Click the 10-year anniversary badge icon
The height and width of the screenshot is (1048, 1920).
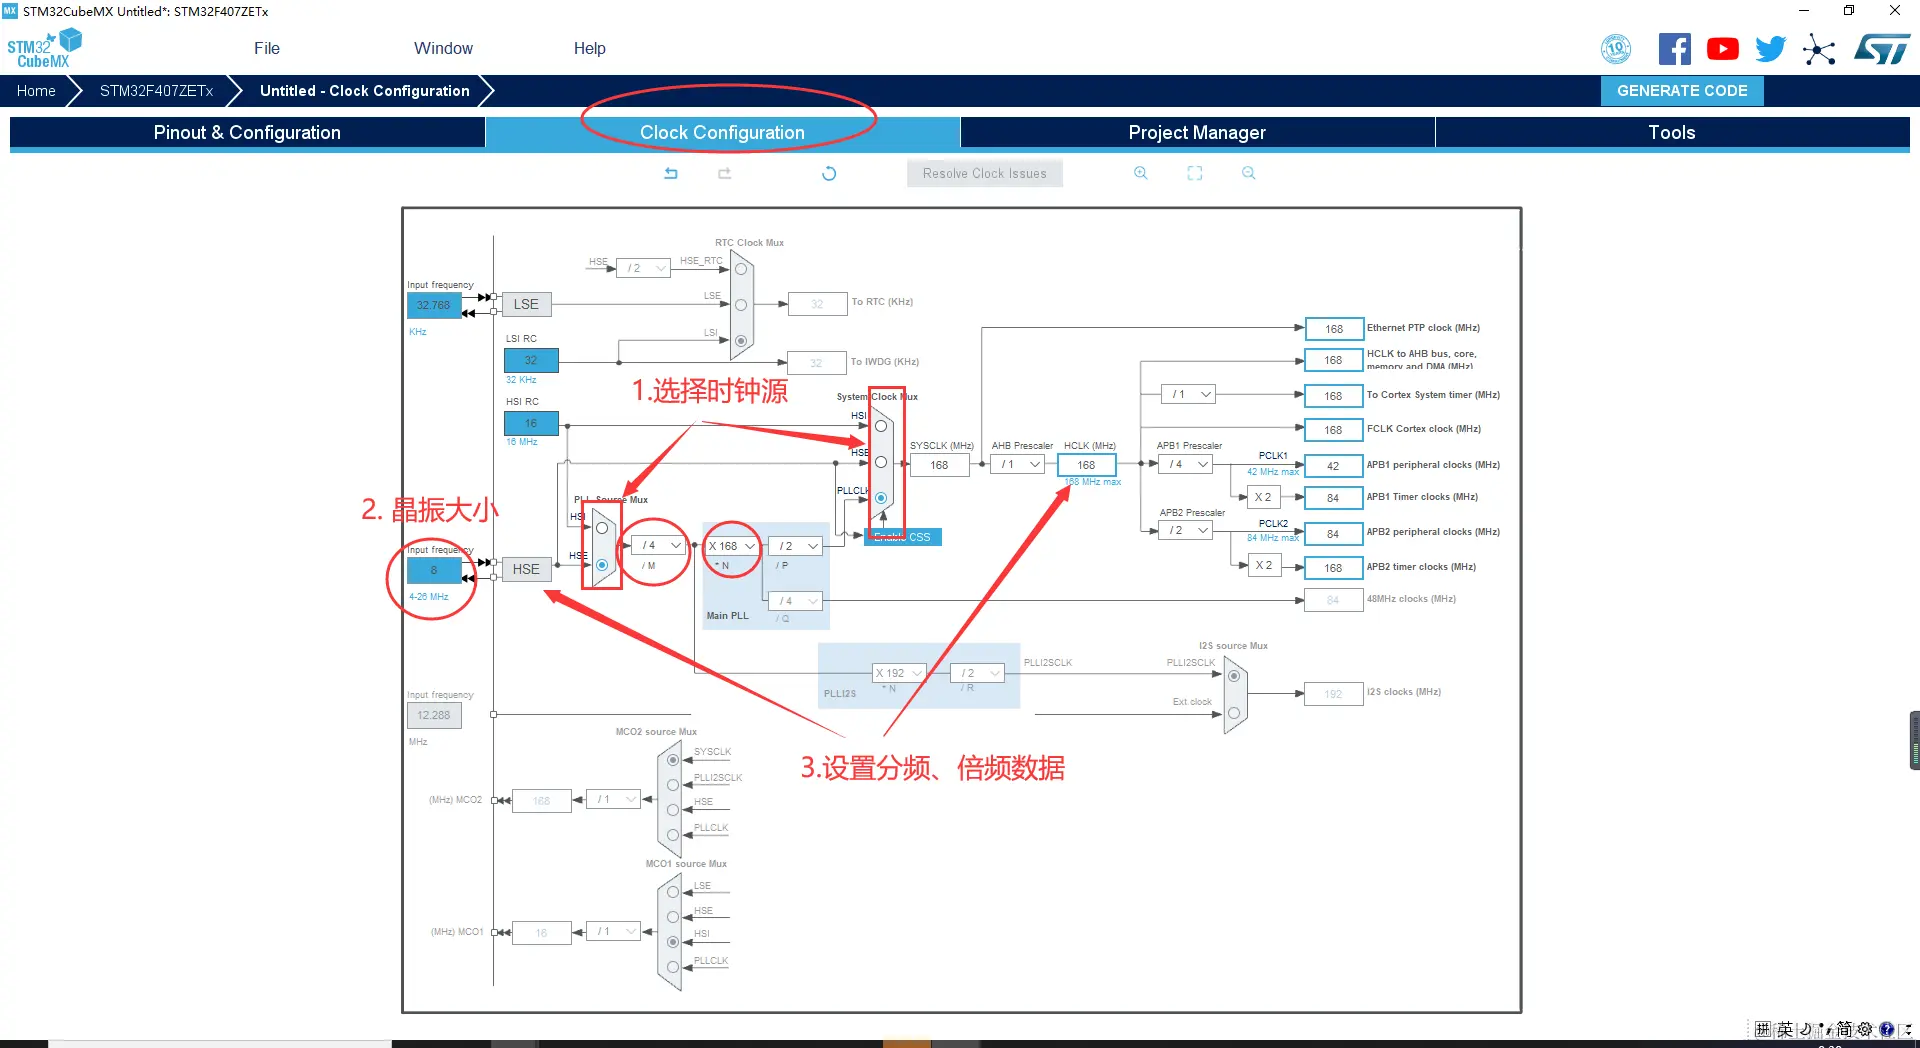tap(1616, 48)
